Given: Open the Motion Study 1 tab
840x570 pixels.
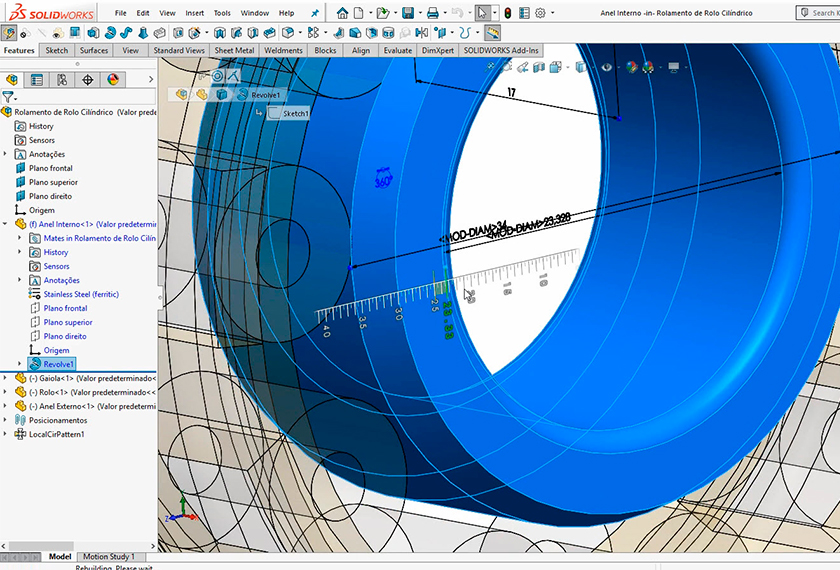Looking at the screenshot, I should 108,556.
